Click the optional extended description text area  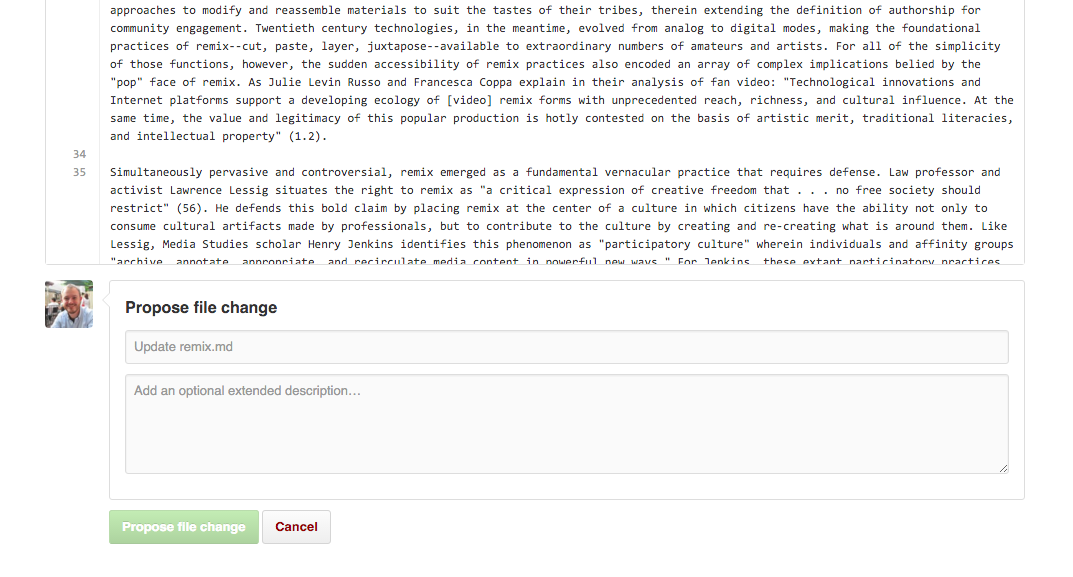coord(567,424)
